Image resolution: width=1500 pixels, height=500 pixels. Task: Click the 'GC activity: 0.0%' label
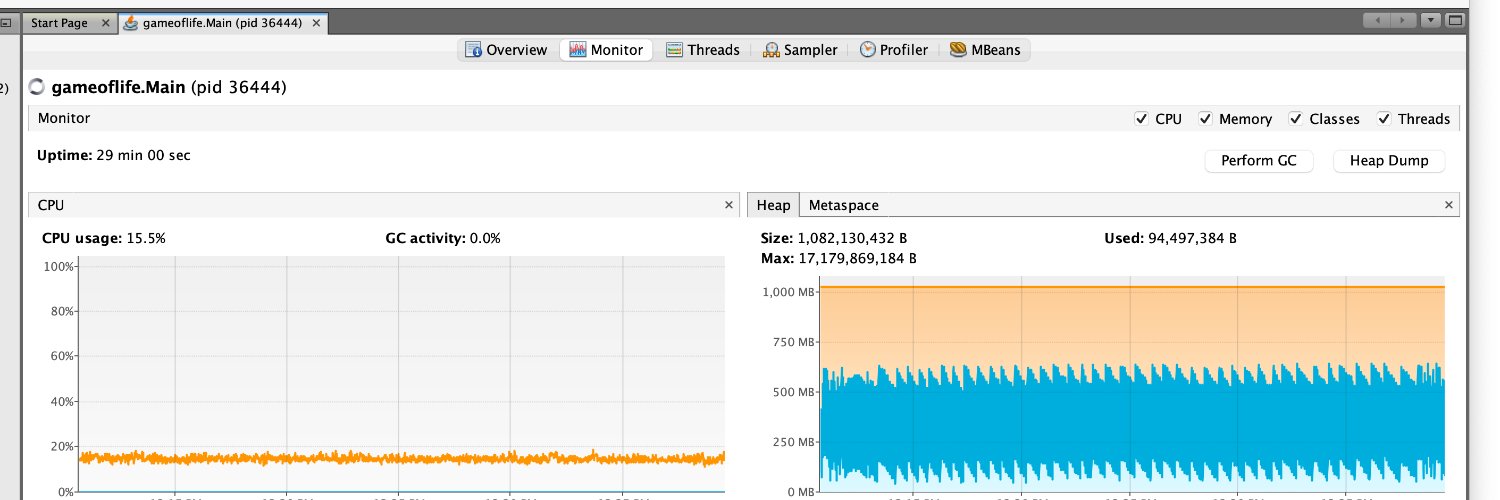tap(443, 238)
